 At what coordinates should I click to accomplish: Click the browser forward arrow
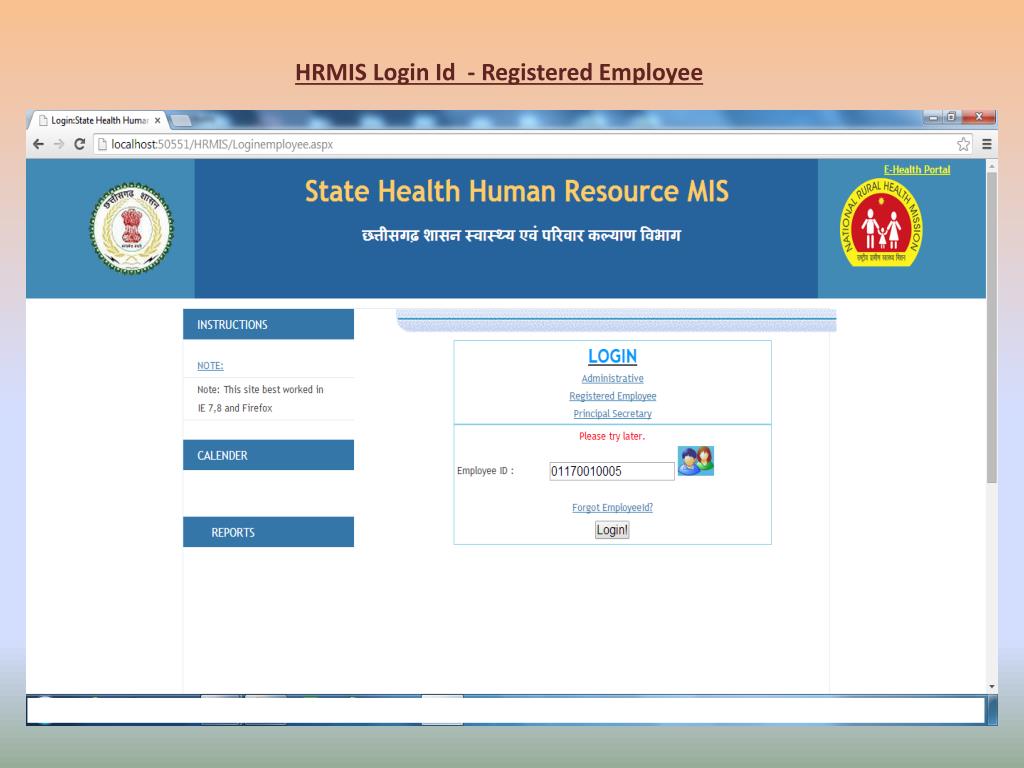coord(59,144)
